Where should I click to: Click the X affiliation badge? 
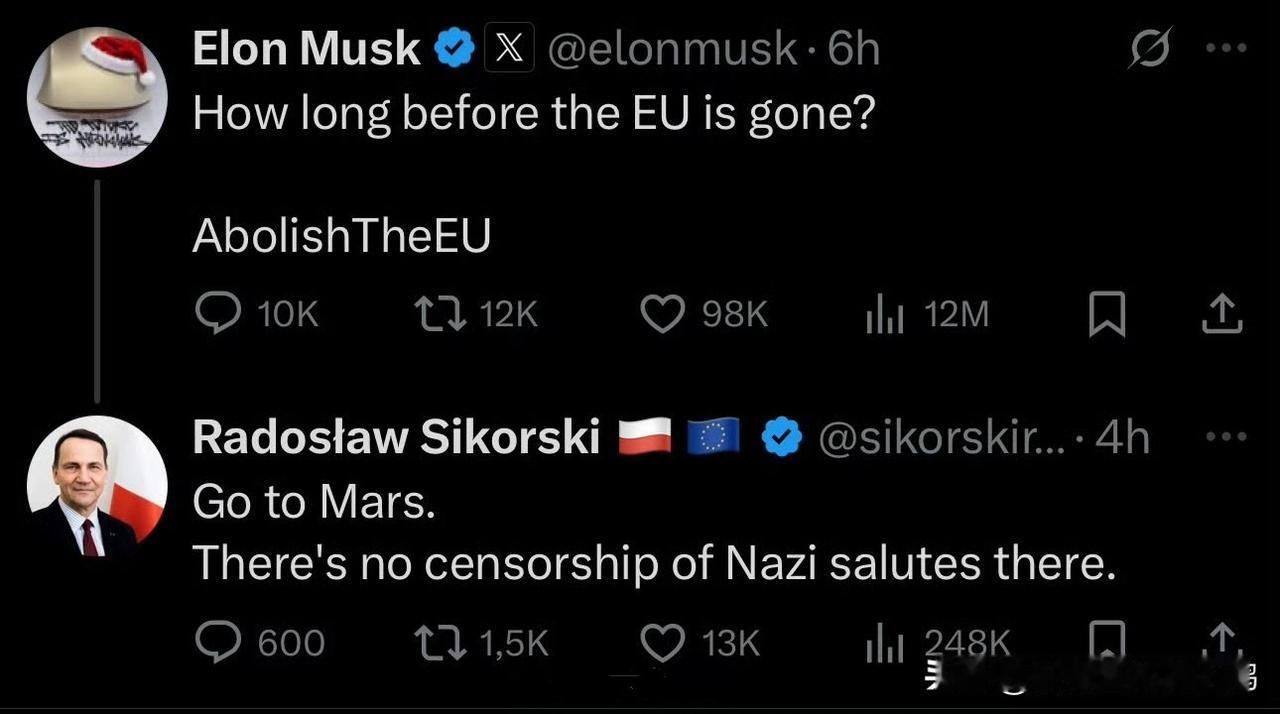coord(509,49)
